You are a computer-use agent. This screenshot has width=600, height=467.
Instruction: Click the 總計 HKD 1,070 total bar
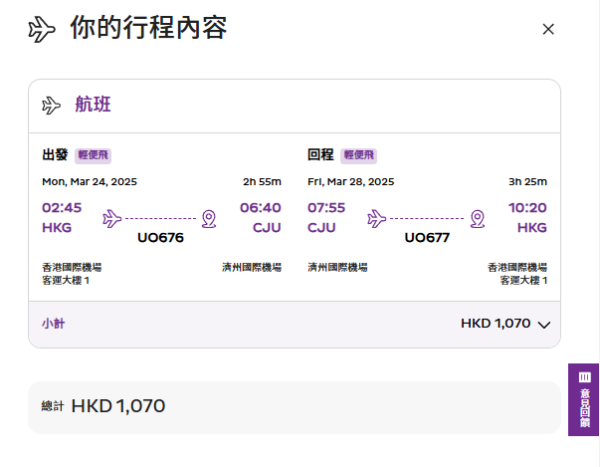[294, 406]
